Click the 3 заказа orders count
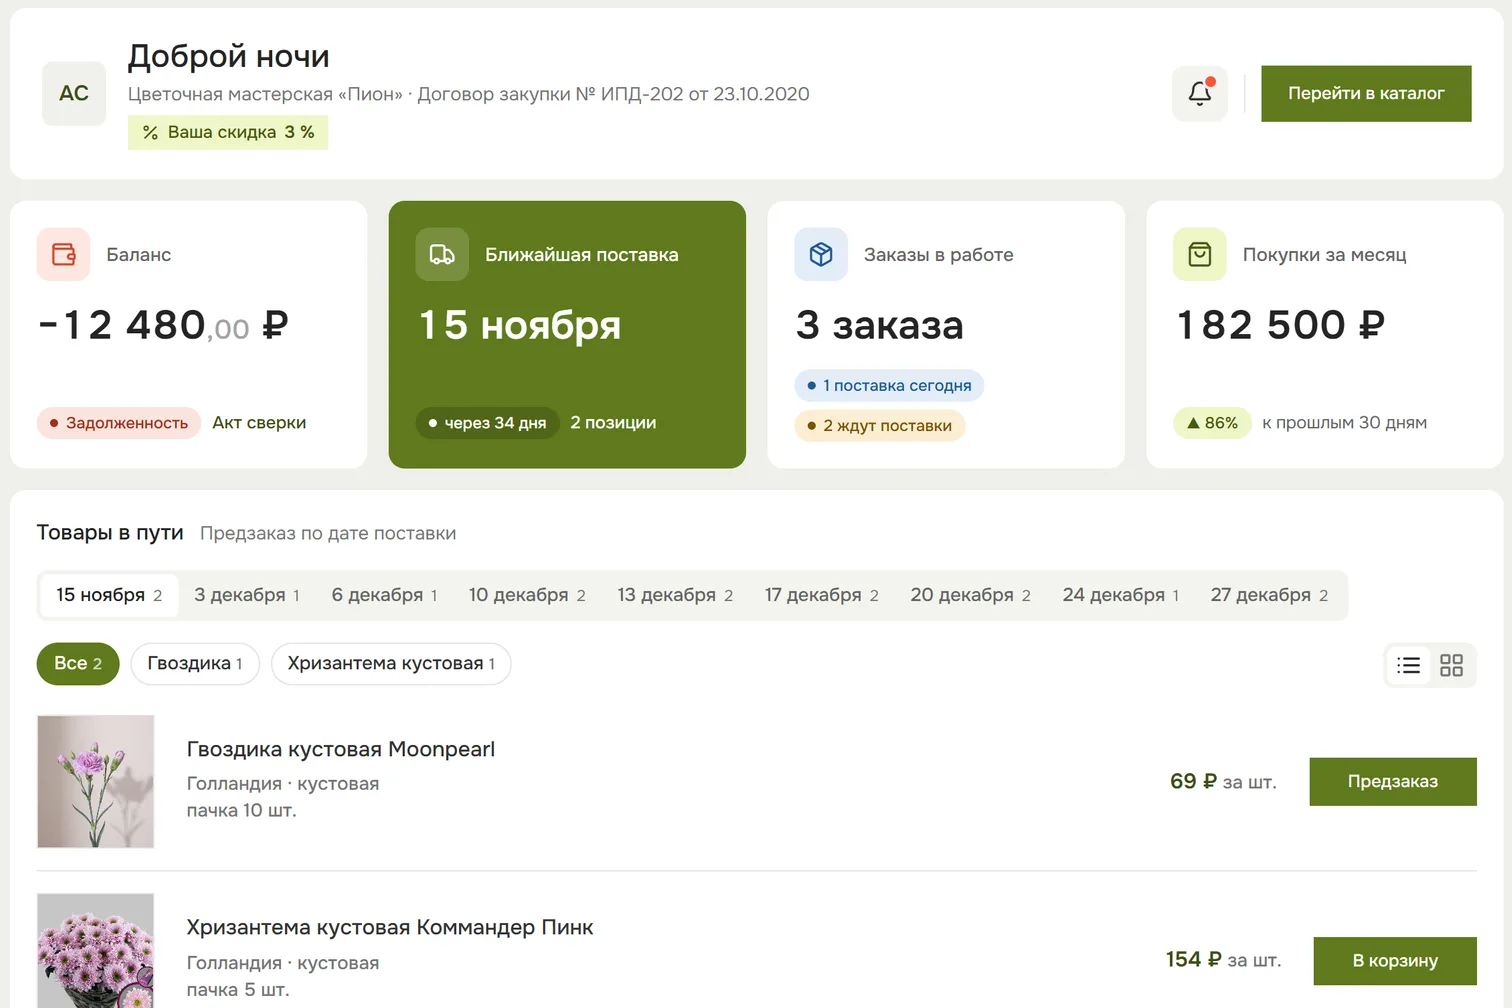The width and height of the screenshot is (1512, 1008). pos(880,325)
